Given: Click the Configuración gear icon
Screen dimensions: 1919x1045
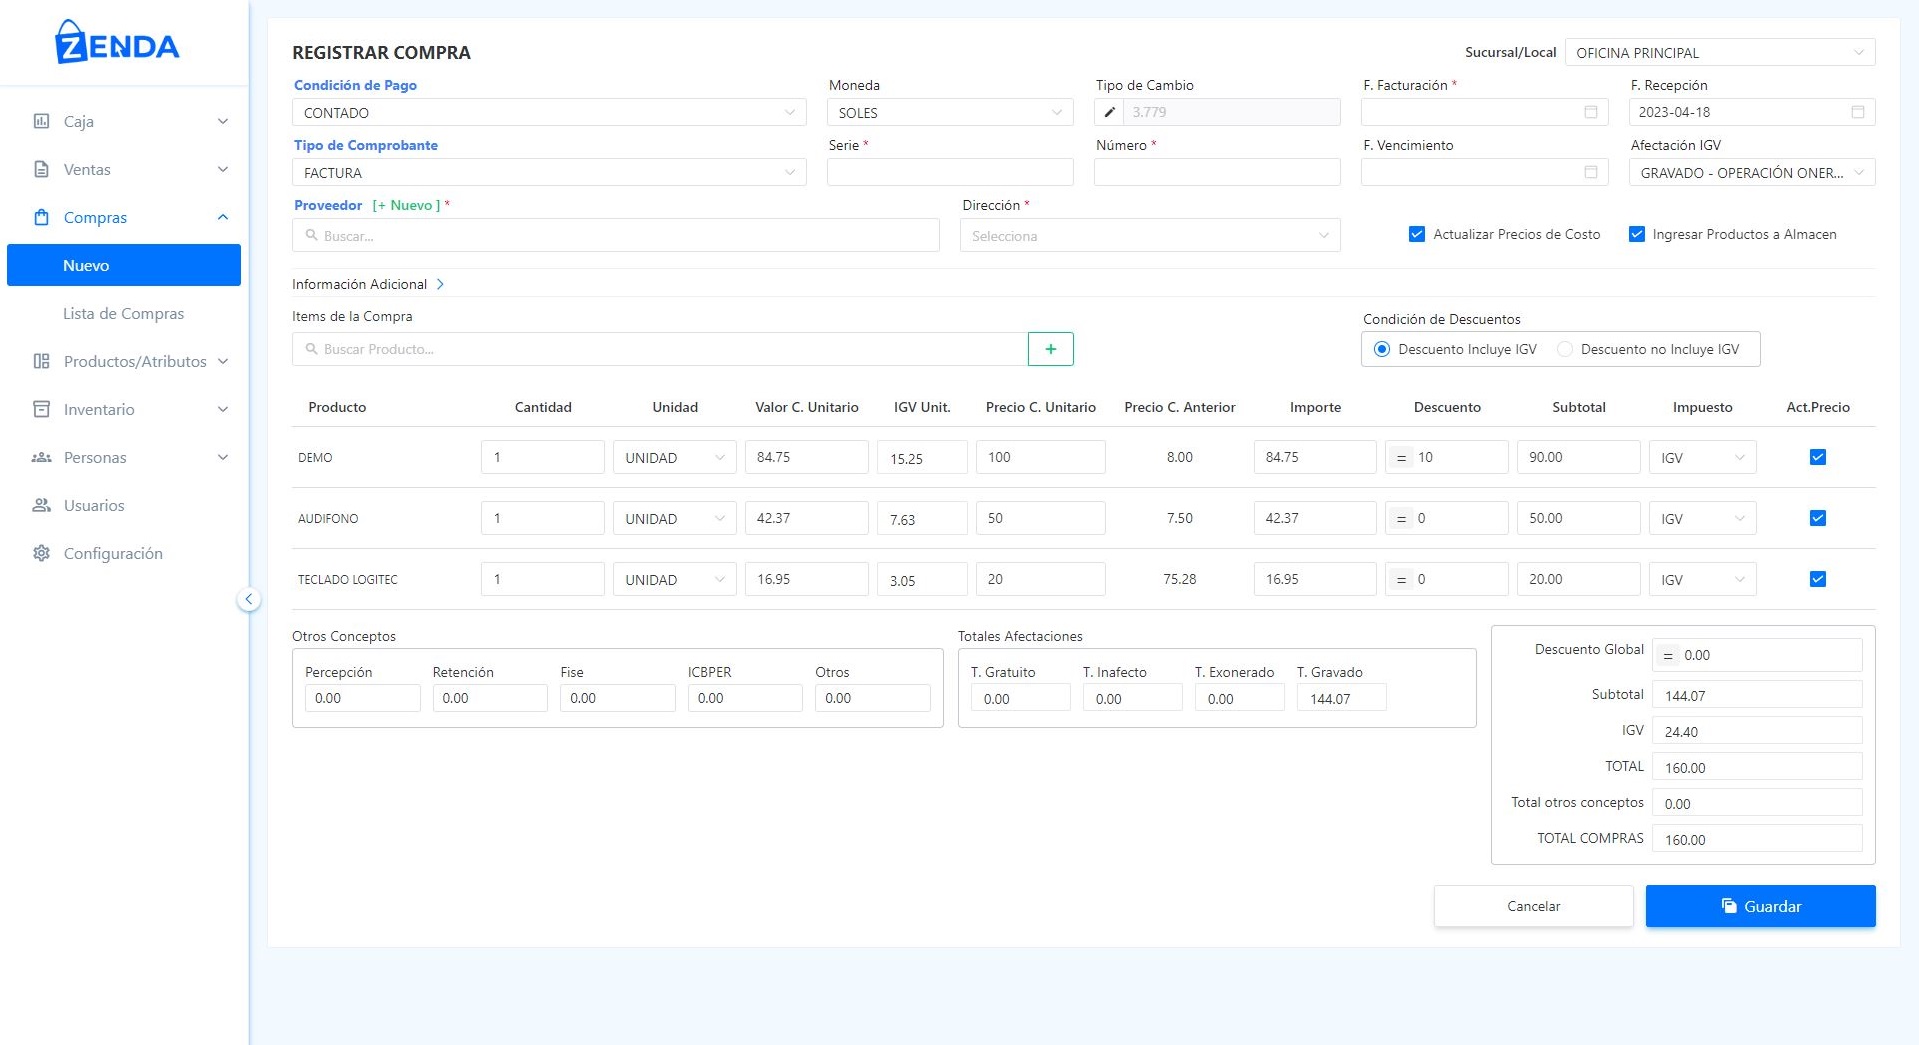Looking at the screenshot, I should pos(41,553).
